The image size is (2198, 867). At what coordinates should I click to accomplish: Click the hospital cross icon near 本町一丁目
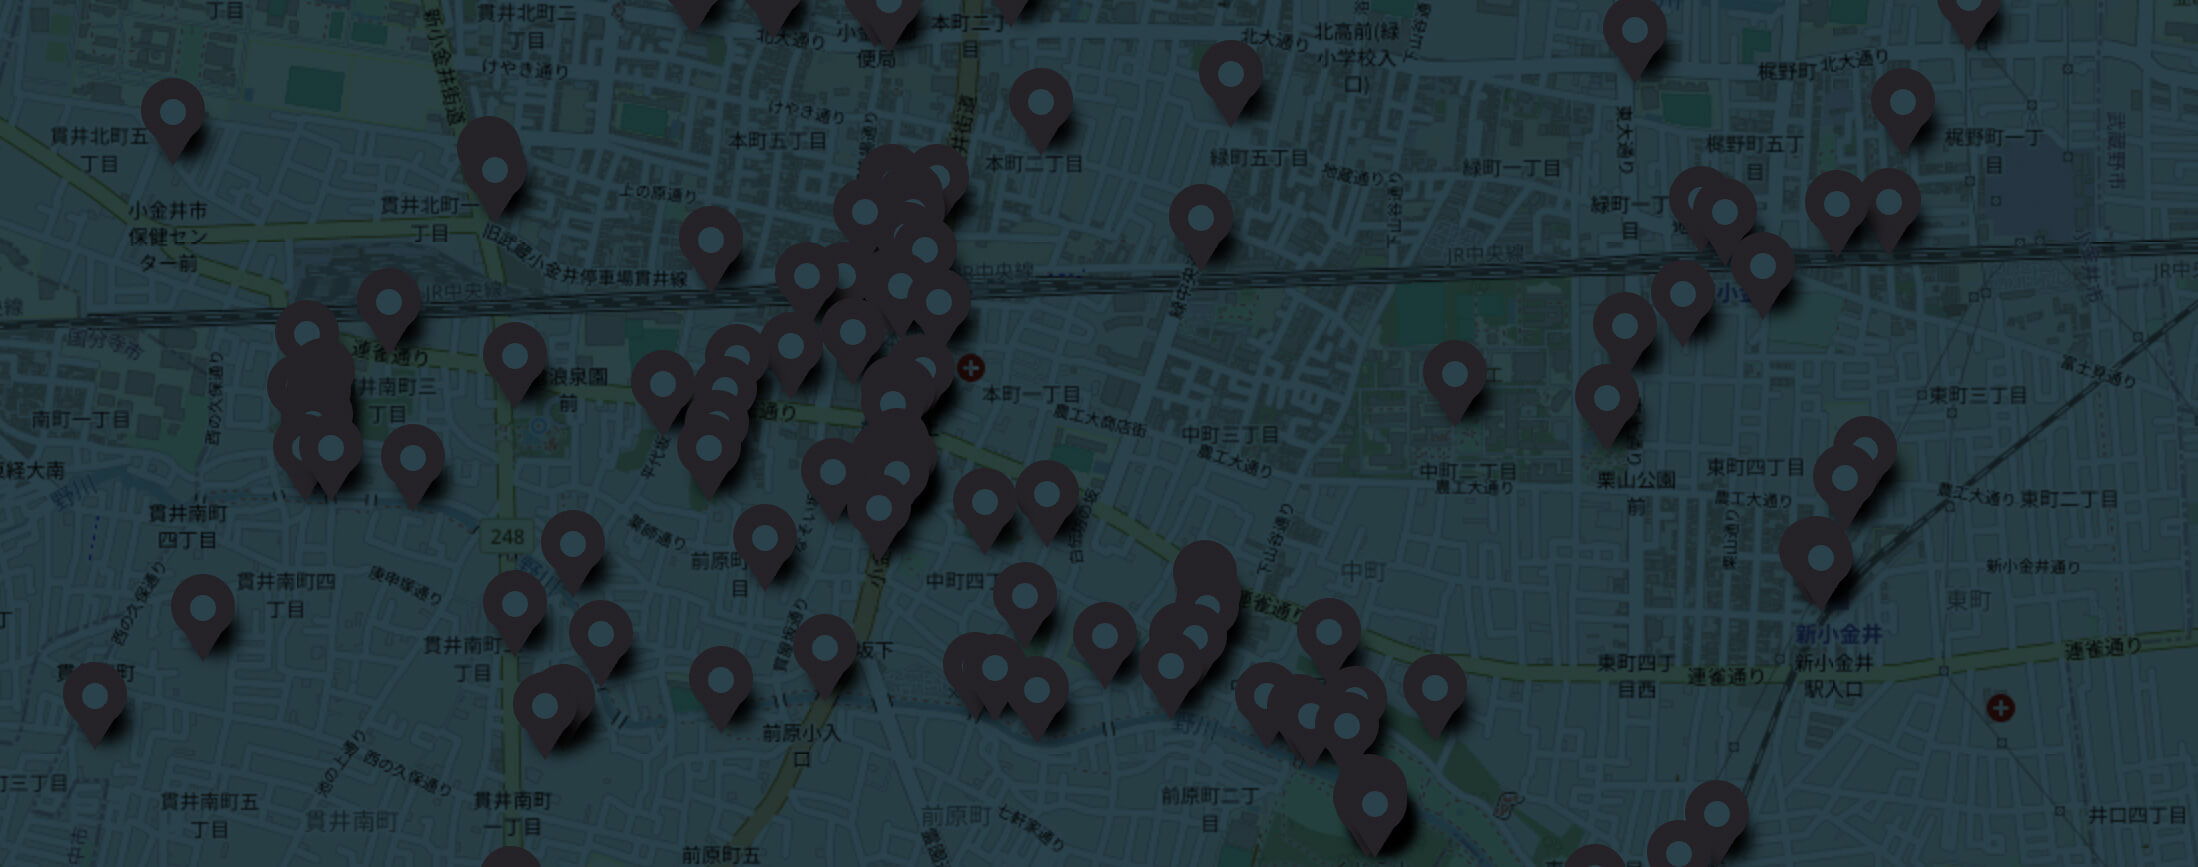(x=970, y=368)
